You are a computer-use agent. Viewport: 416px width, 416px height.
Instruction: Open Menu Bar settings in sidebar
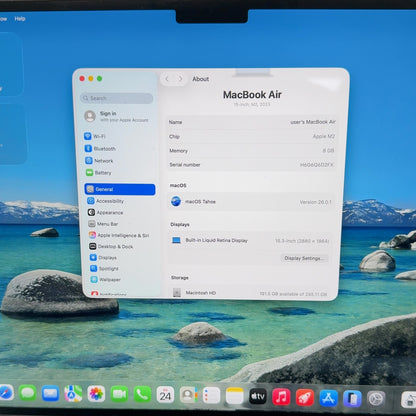[x=103, y=224]
